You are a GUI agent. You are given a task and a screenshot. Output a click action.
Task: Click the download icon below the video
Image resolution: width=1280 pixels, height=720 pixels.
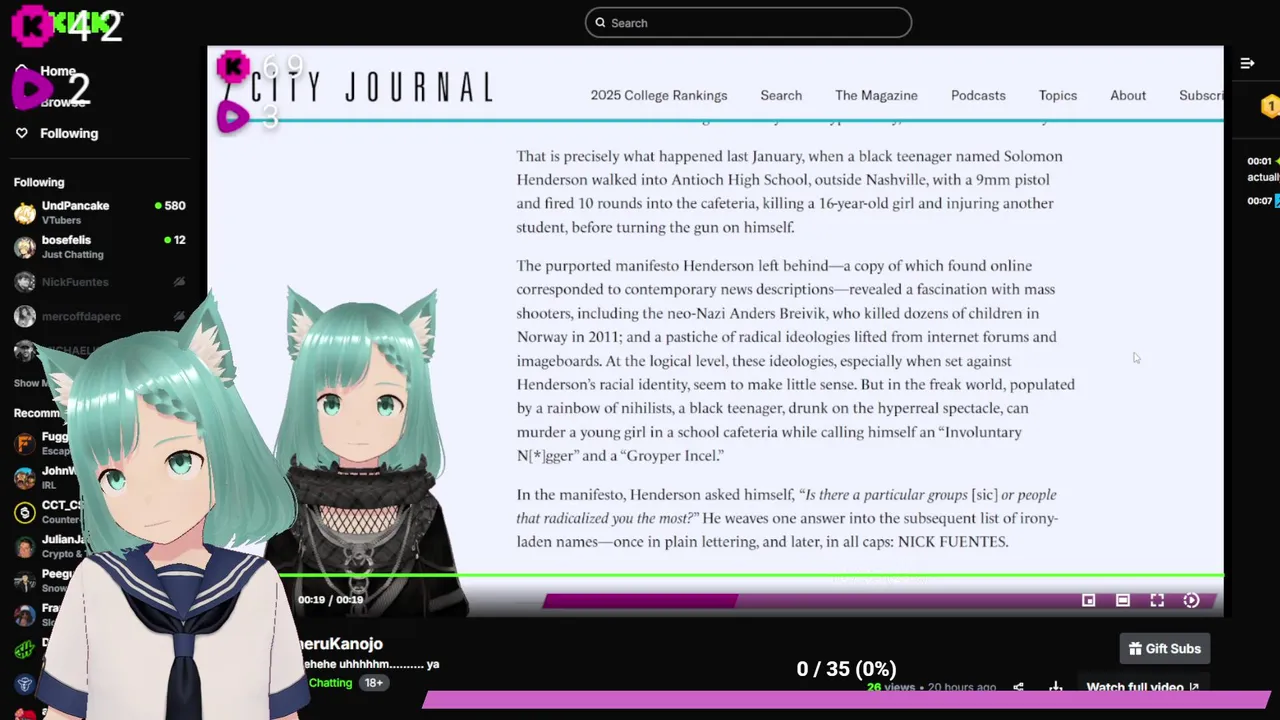(1055, 688)
